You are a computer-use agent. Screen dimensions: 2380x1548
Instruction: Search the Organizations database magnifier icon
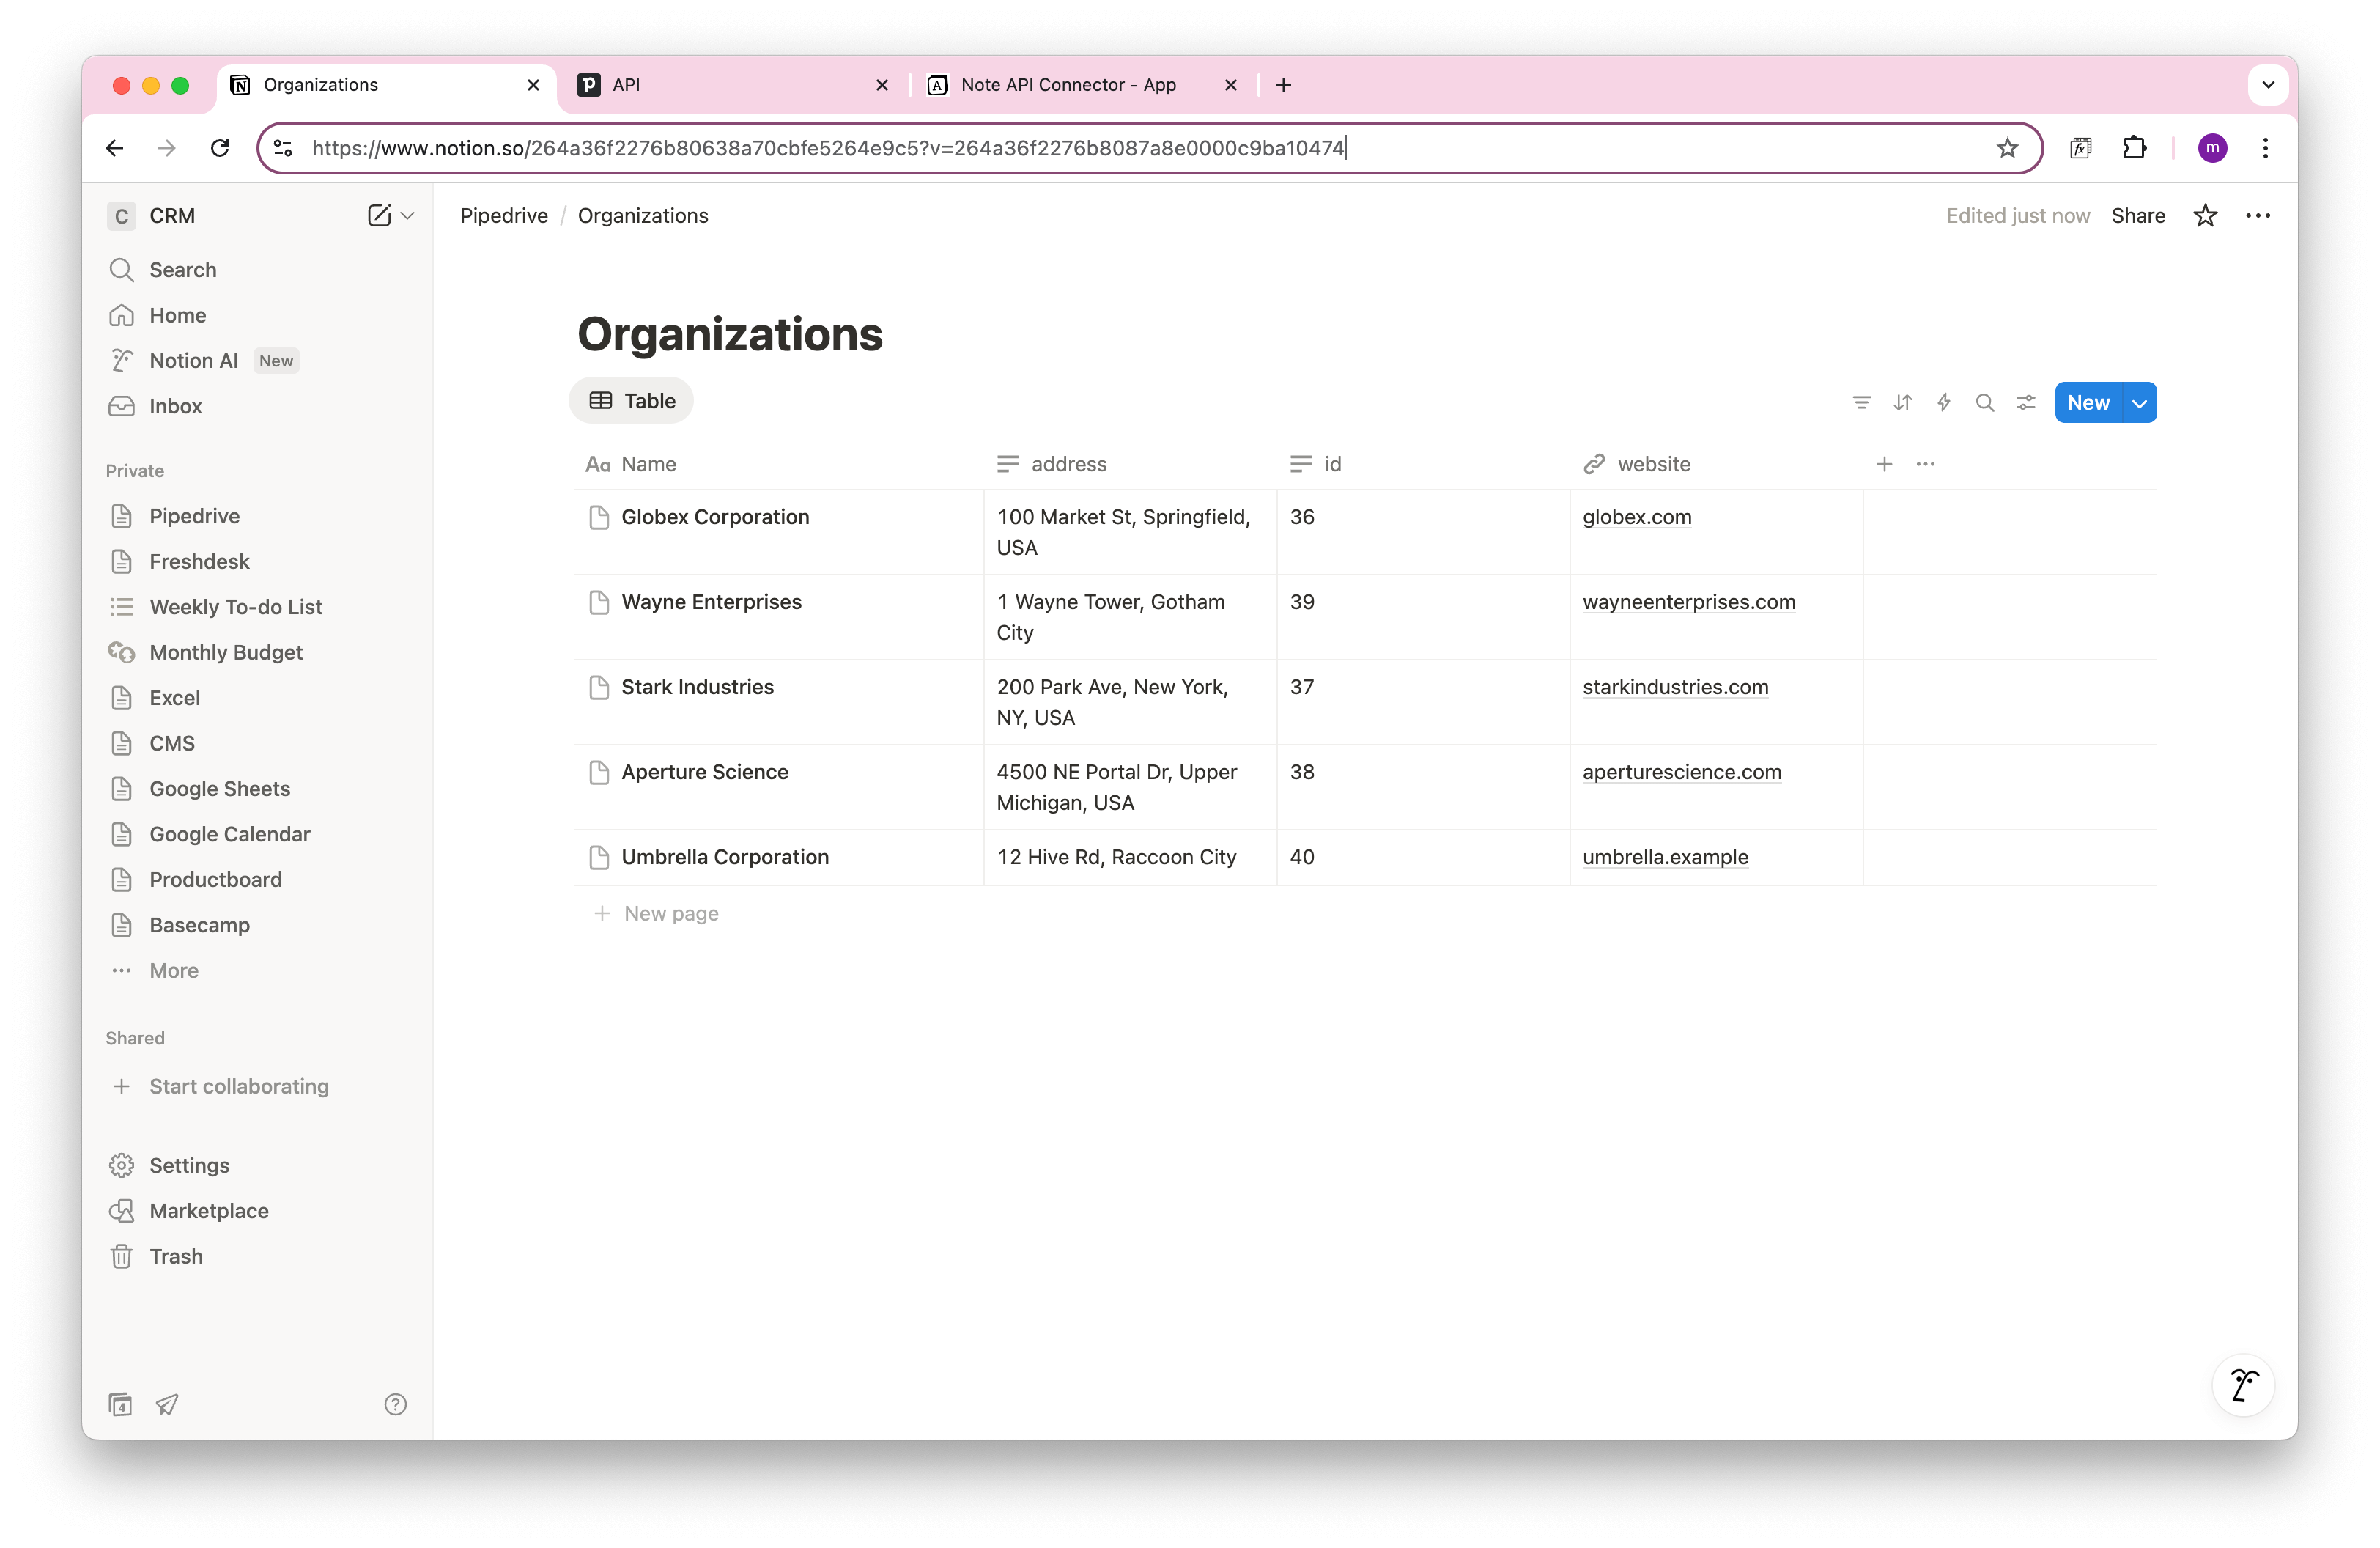1984,403
